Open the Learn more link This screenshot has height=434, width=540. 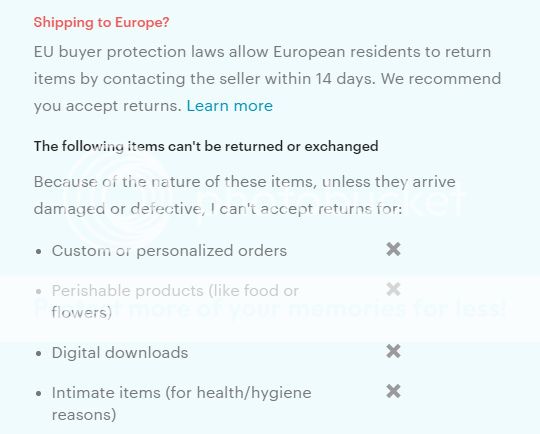point(230,106)
